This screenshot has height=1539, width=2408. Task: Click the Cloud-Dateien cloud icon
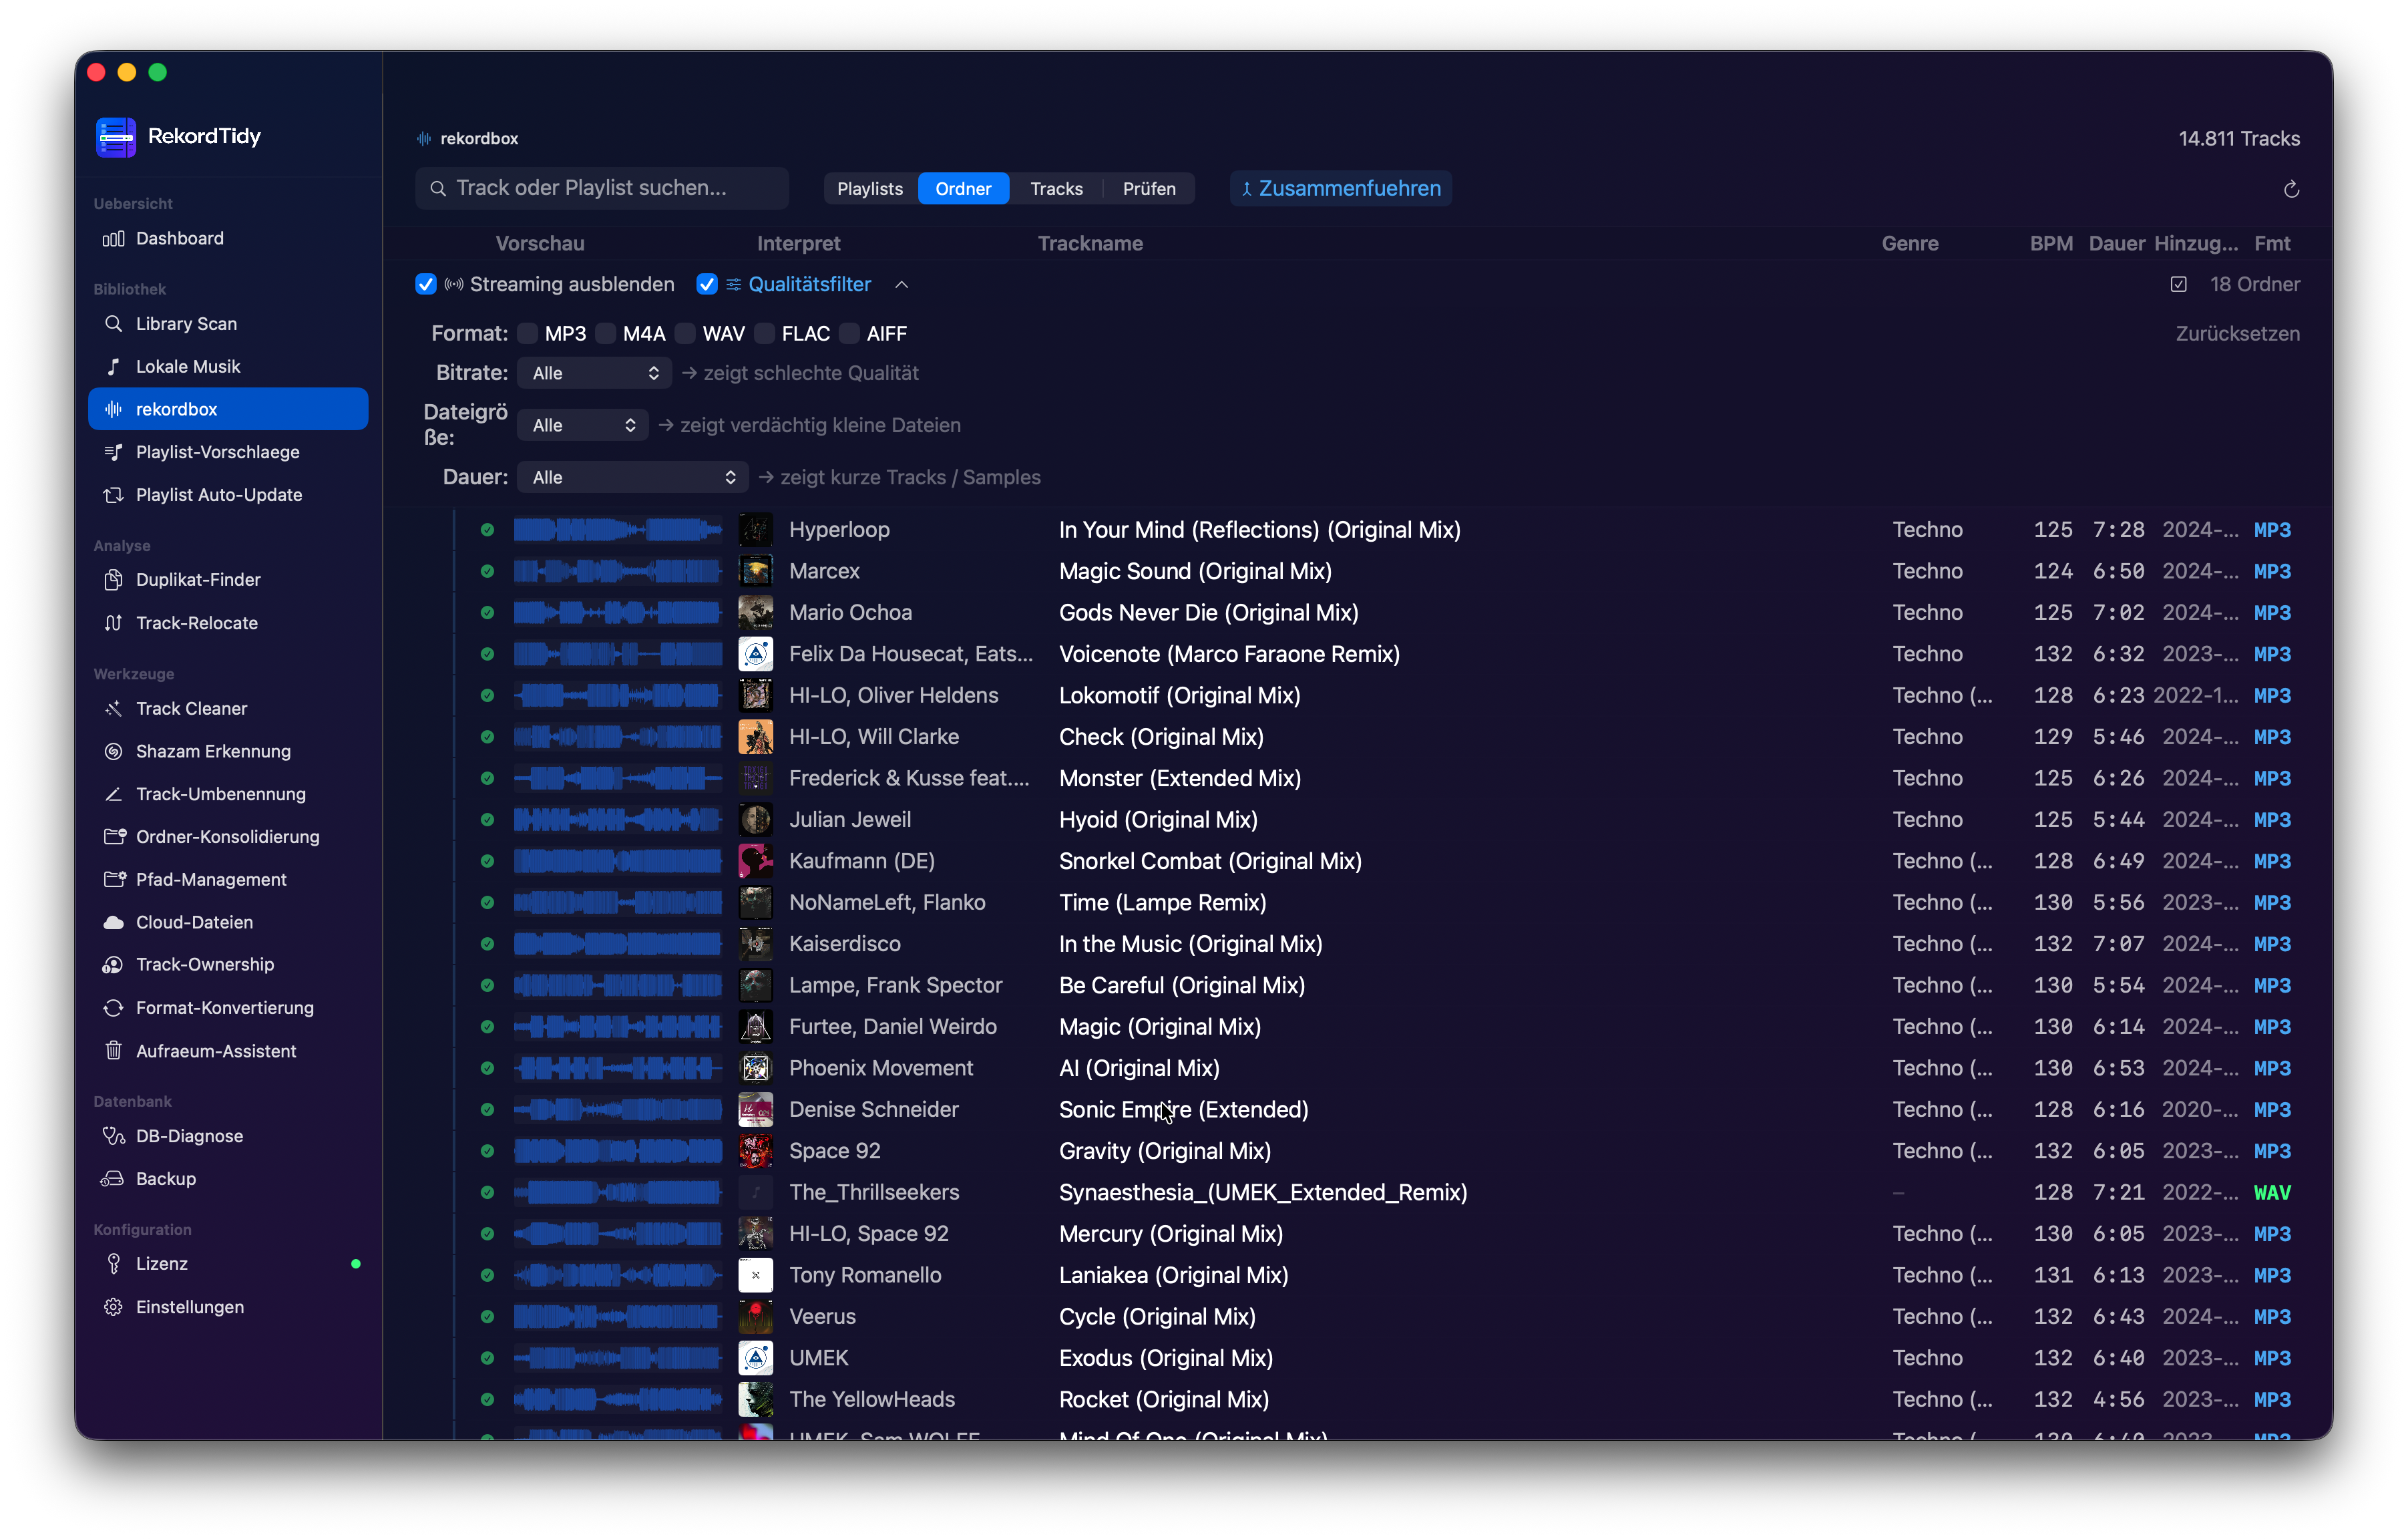pos(113,923)
